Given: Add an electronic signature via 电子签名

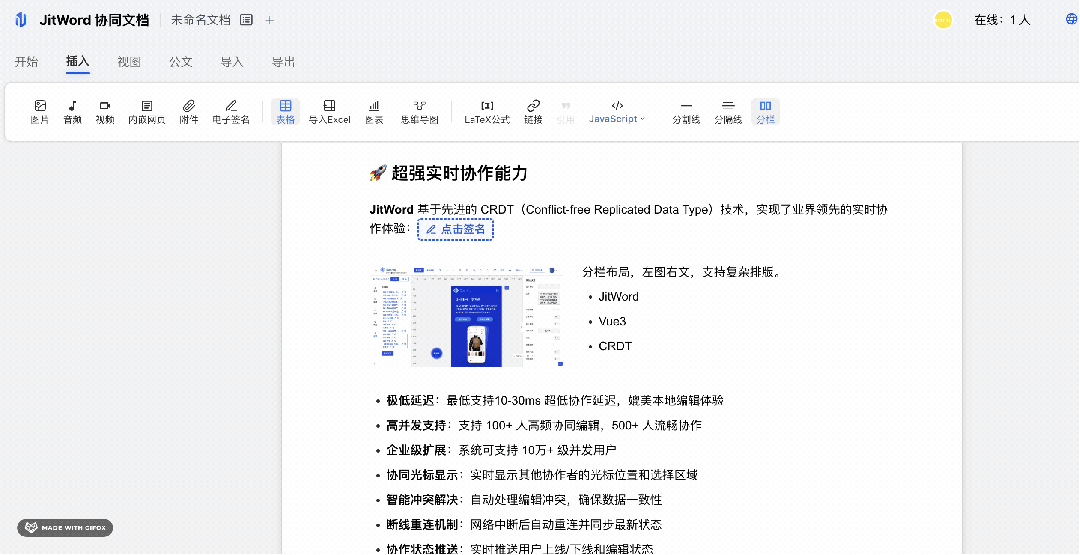Looking at the screenshot, I should pyautogui.click(x=231, y=112).
